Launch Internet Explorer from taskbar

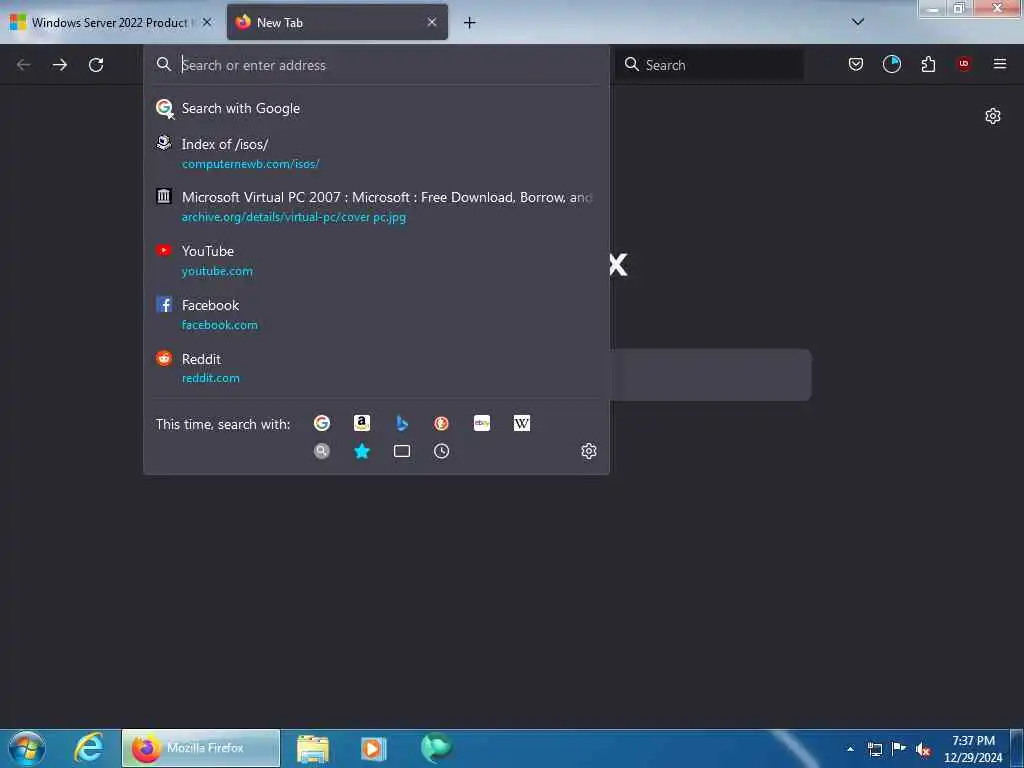[x=89, y=748]
